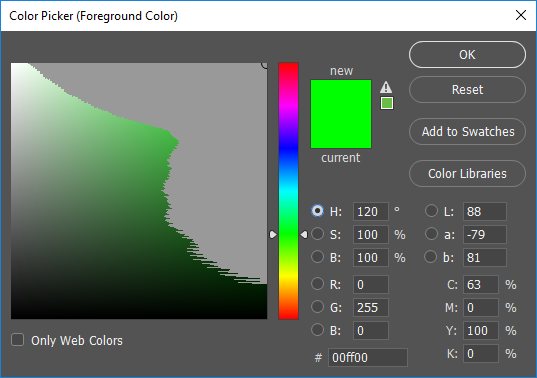Click the vertical hue spectrum slider
The width and height of the screenshot is (537, 378).
coord(288,191)
